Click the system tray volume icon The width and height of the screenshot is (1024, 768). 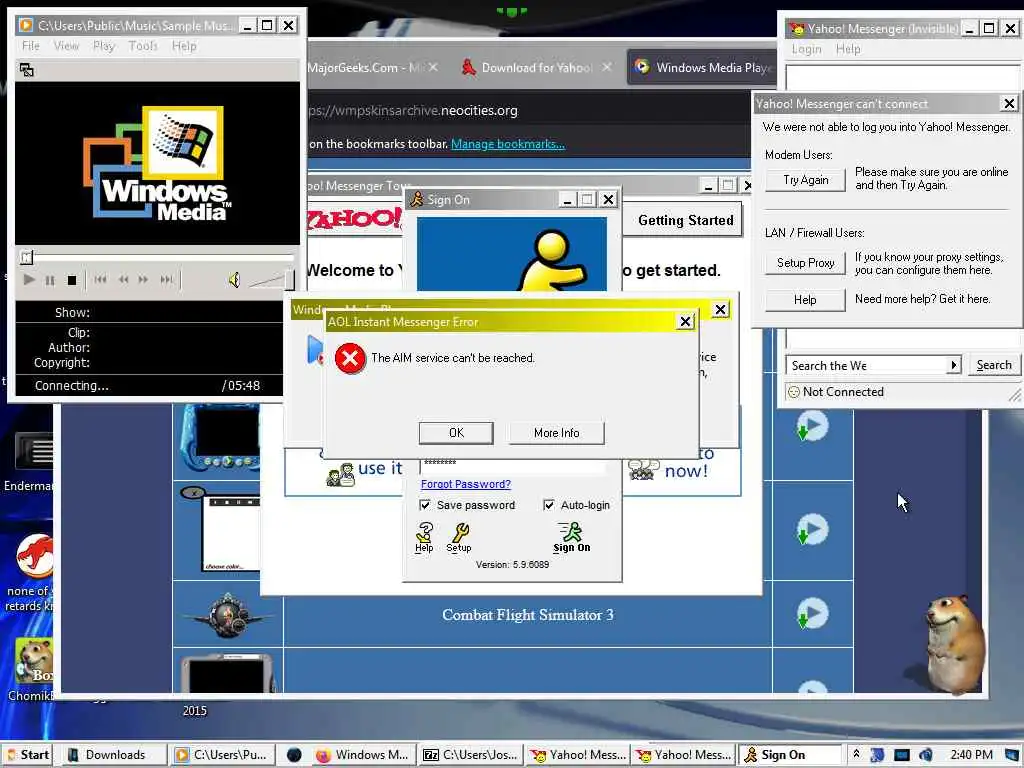[x=925, y=755]
